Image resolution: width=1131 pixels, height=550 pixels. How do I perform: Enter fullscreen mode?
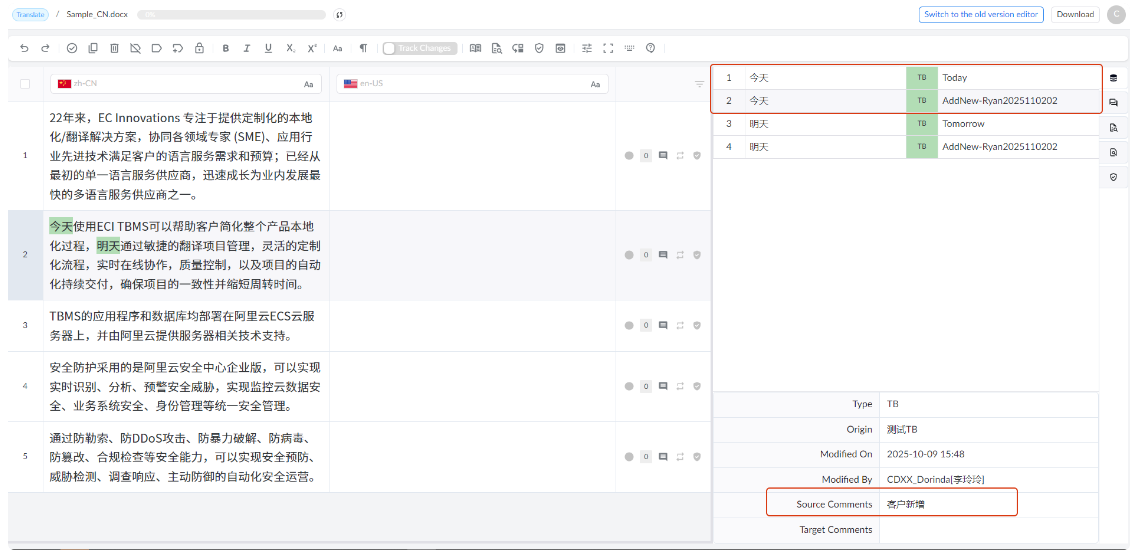pyautogui.click(x=608, y=48)
